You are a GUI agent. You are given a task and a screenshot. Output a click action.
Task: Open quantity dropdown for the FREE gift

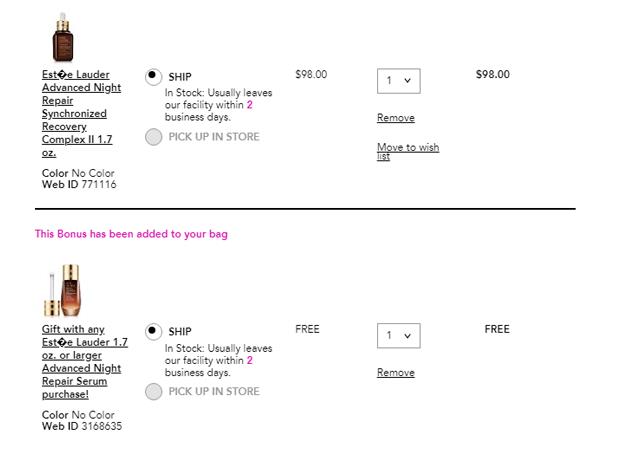coord(399,336)
